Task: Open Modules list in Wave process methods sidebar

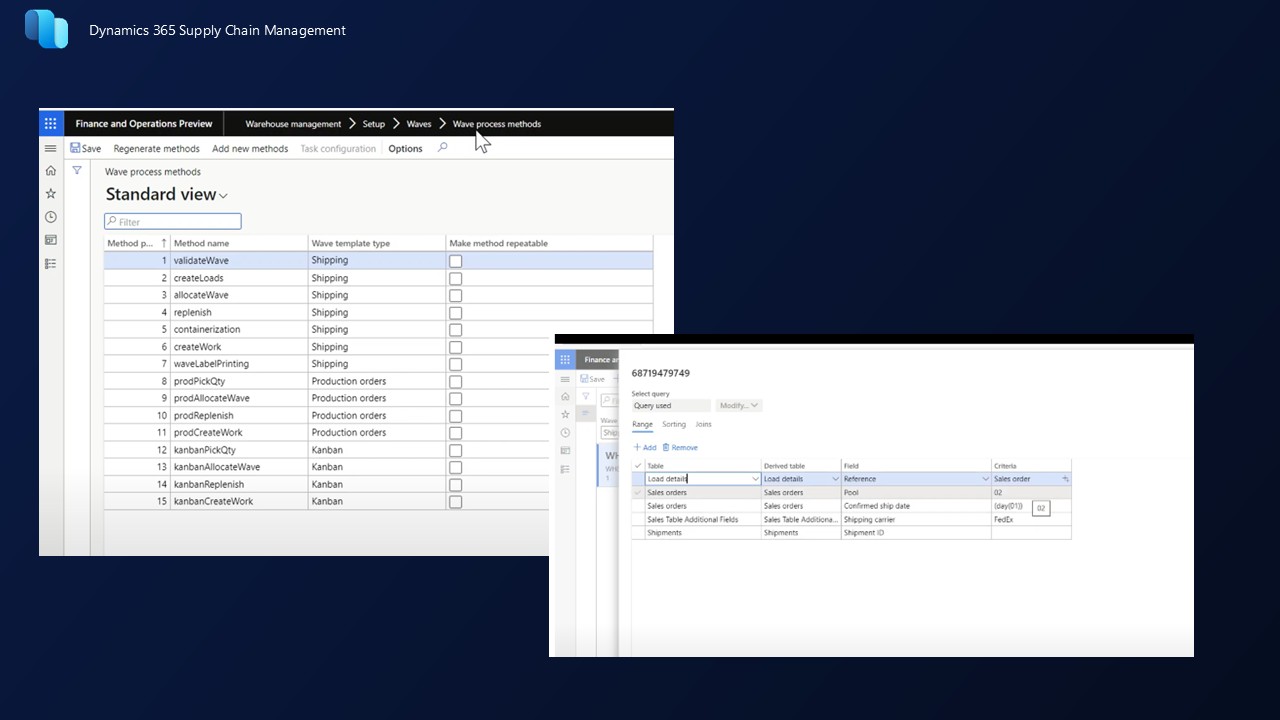Action: (51, 264)
